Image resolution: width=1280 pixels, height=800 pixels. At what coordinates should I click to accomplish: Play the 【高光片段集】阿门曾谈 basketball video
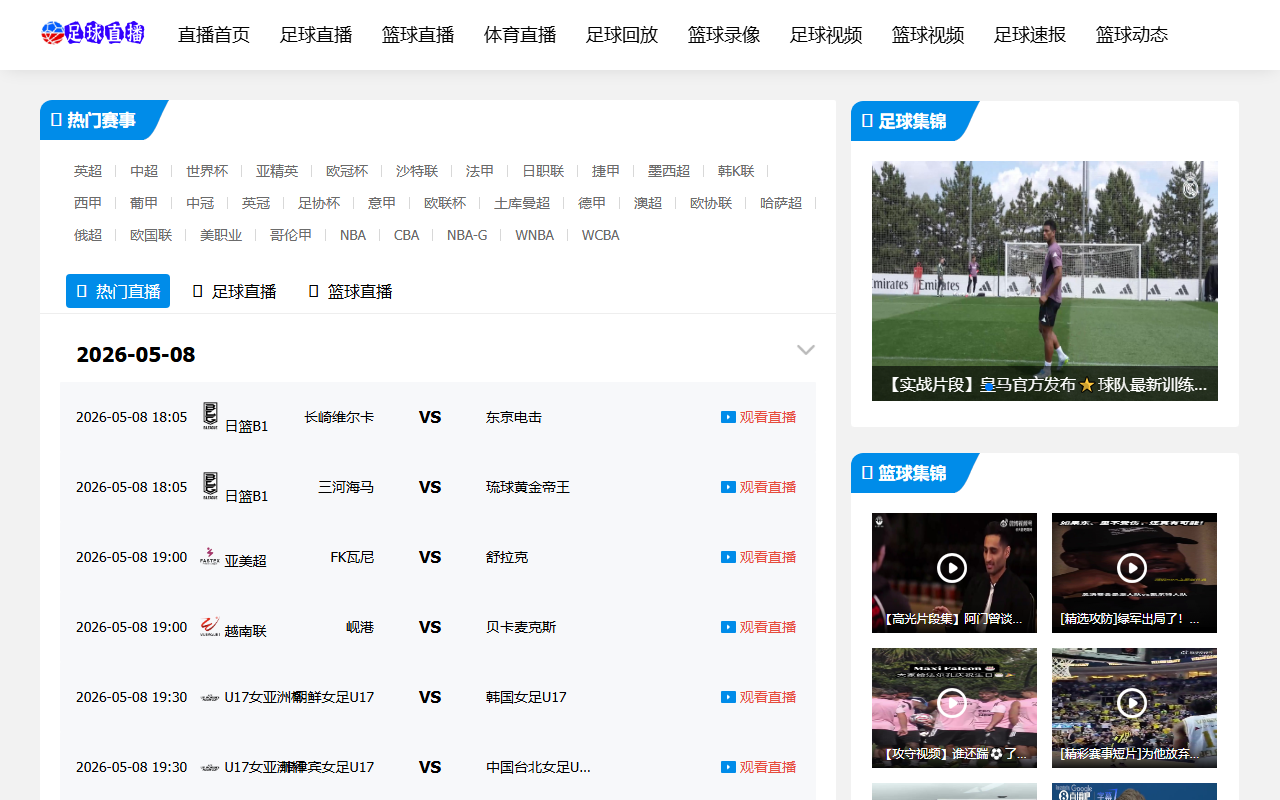954,573
